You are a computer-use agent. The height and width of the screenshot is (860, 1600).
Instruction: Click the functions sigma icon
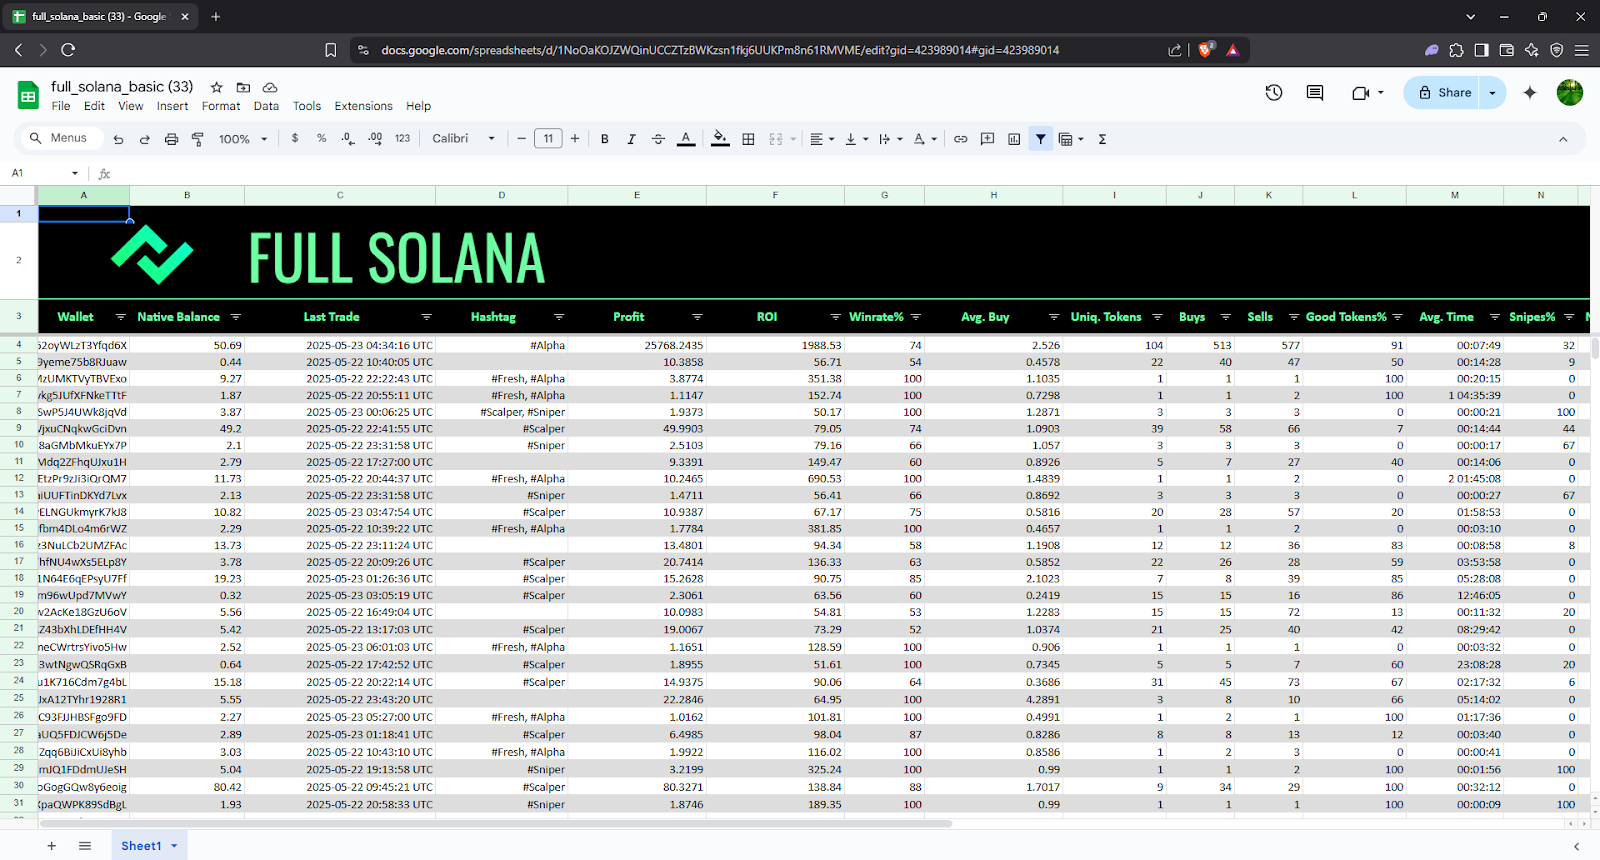(1102, 139)
